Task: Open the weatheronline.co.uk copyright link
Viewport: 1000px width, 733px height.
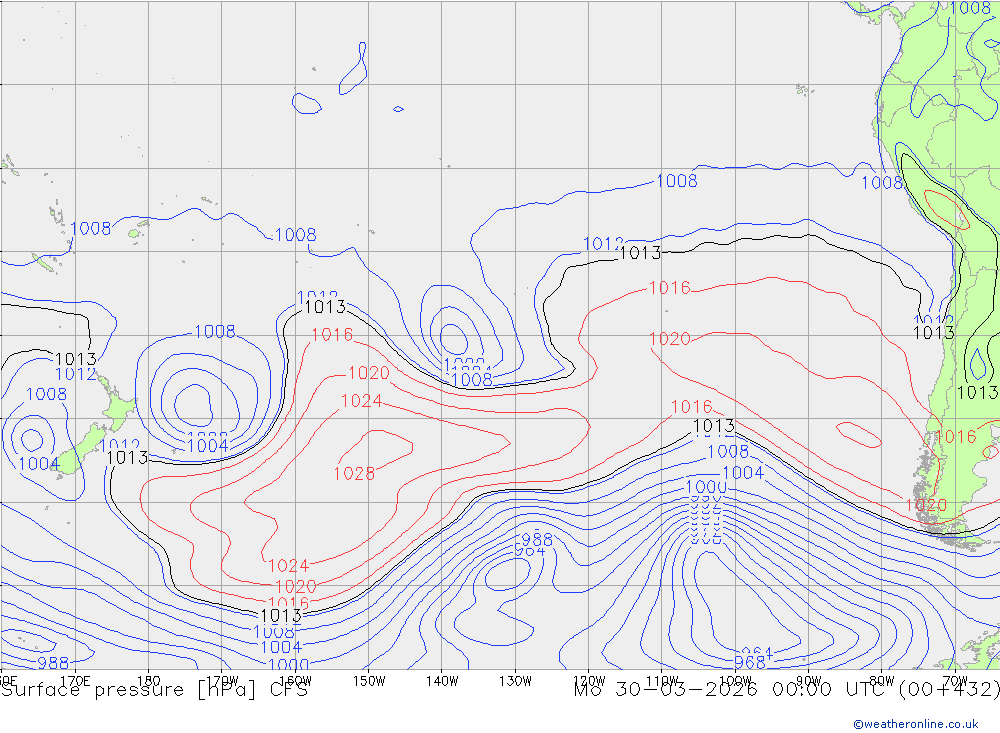Action: click(x=916, y=723)
